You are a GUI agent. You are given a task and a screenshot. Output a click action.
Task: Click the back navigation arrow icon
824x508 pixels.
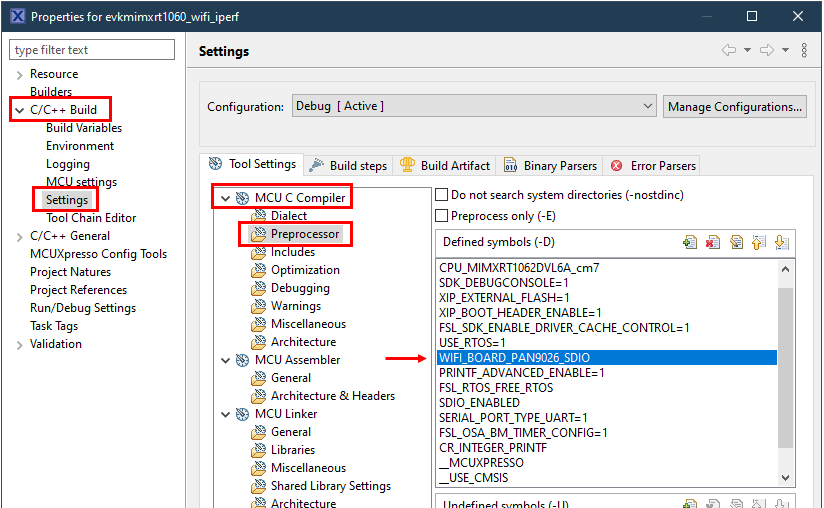(x=729, y=50)
